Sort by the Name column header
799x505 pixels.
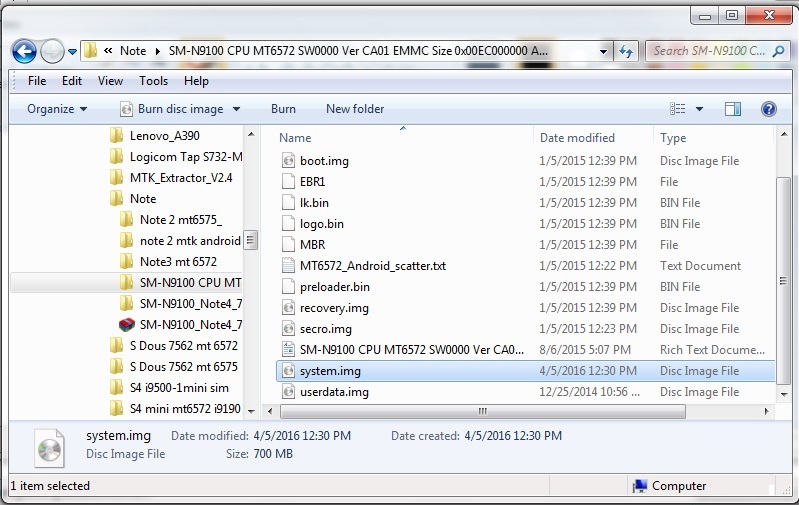295,138
